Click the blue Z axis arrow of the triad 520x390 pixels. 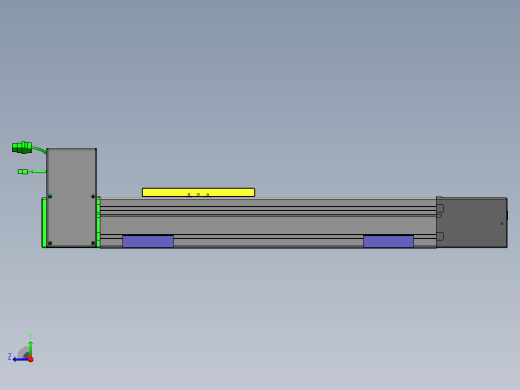(x=20, y=359)
